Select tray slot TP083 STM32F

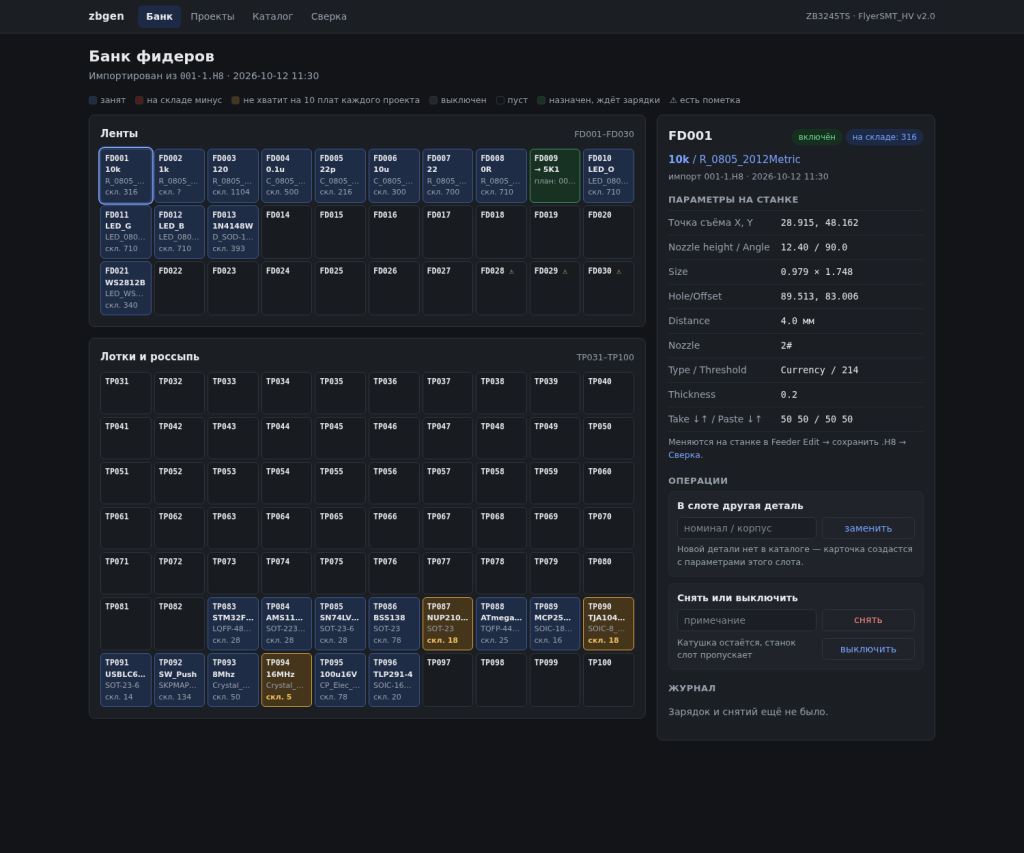[x=233, y=624]
